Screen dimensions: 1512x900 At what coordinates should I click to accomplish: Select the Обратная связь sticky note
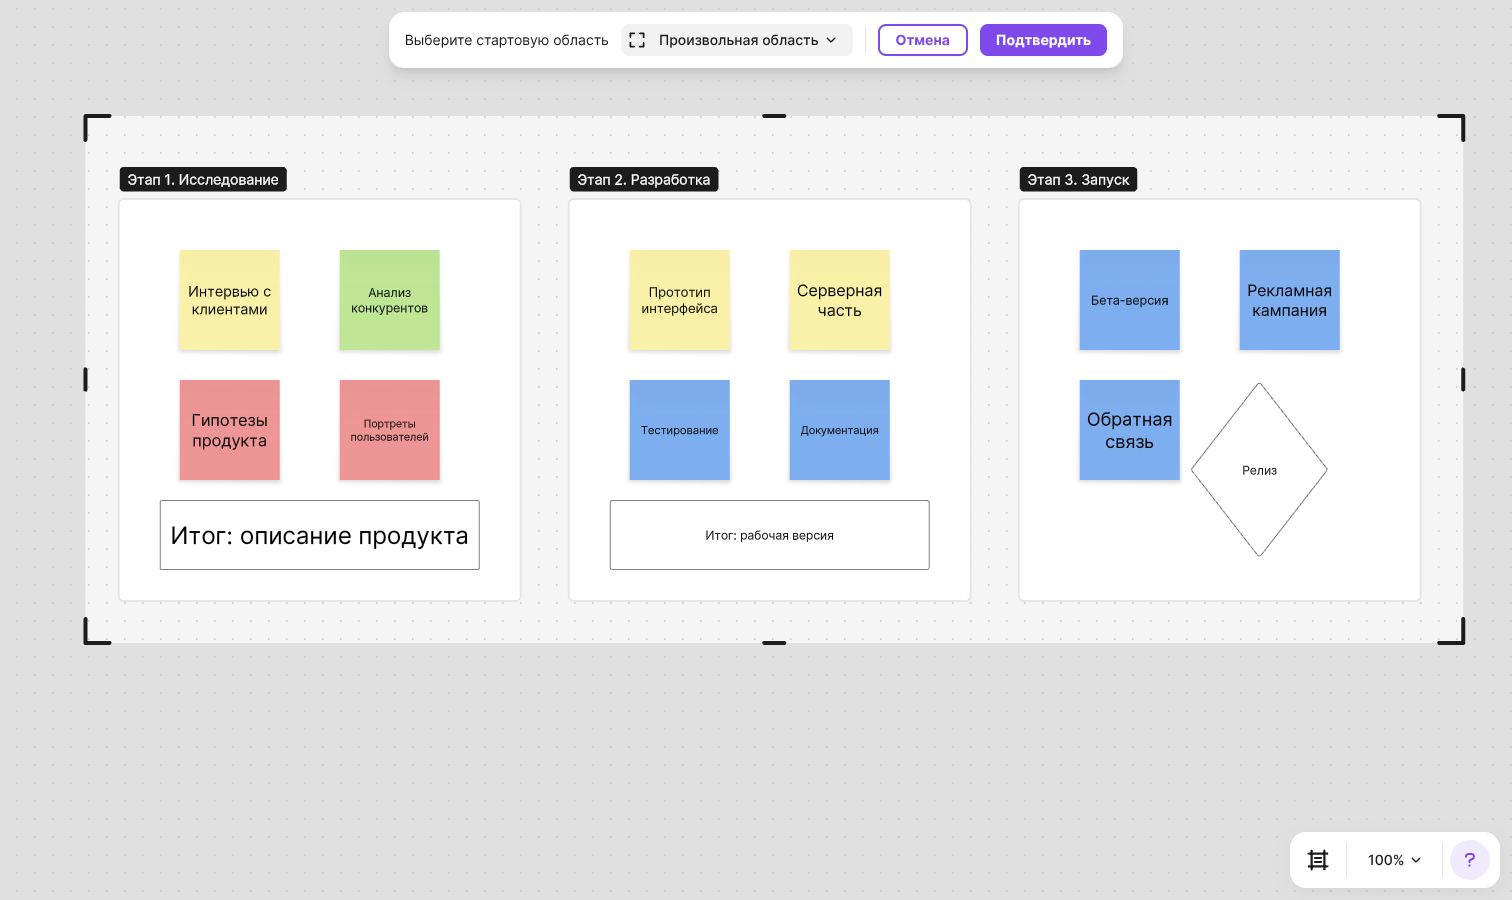coord(1130,430)
